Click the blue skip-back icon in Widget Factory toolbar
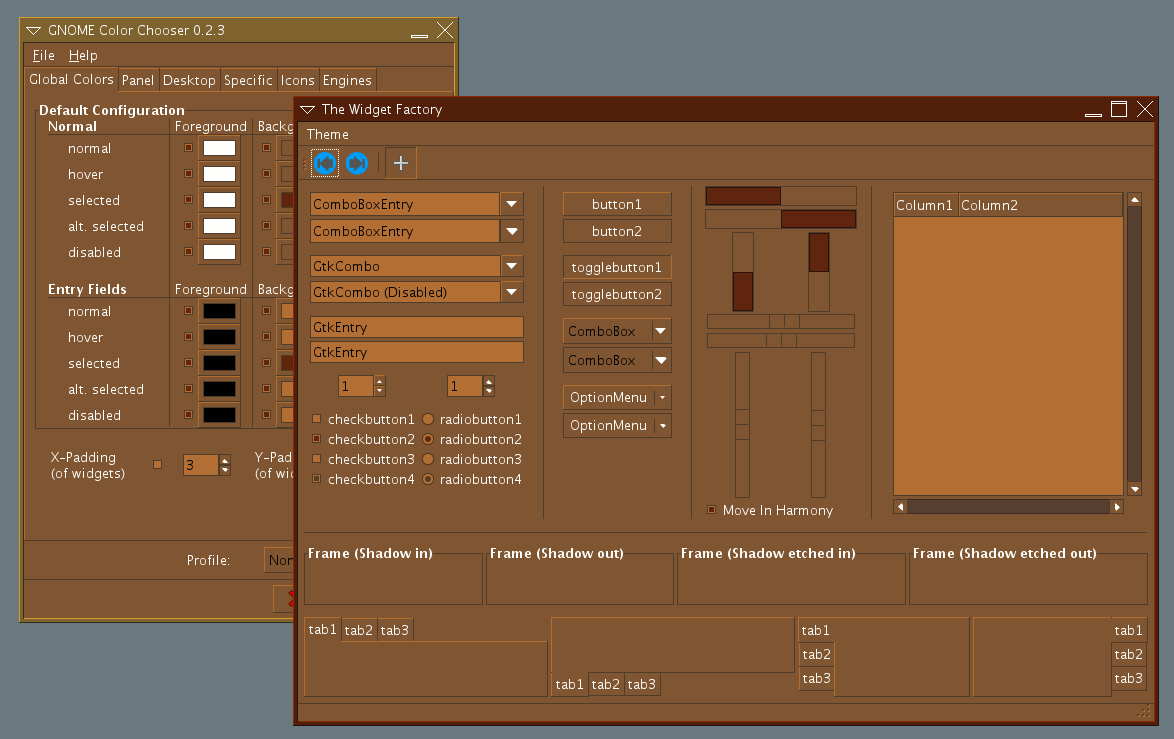Viewport: 1174px width, 739px height. point(325,162)
